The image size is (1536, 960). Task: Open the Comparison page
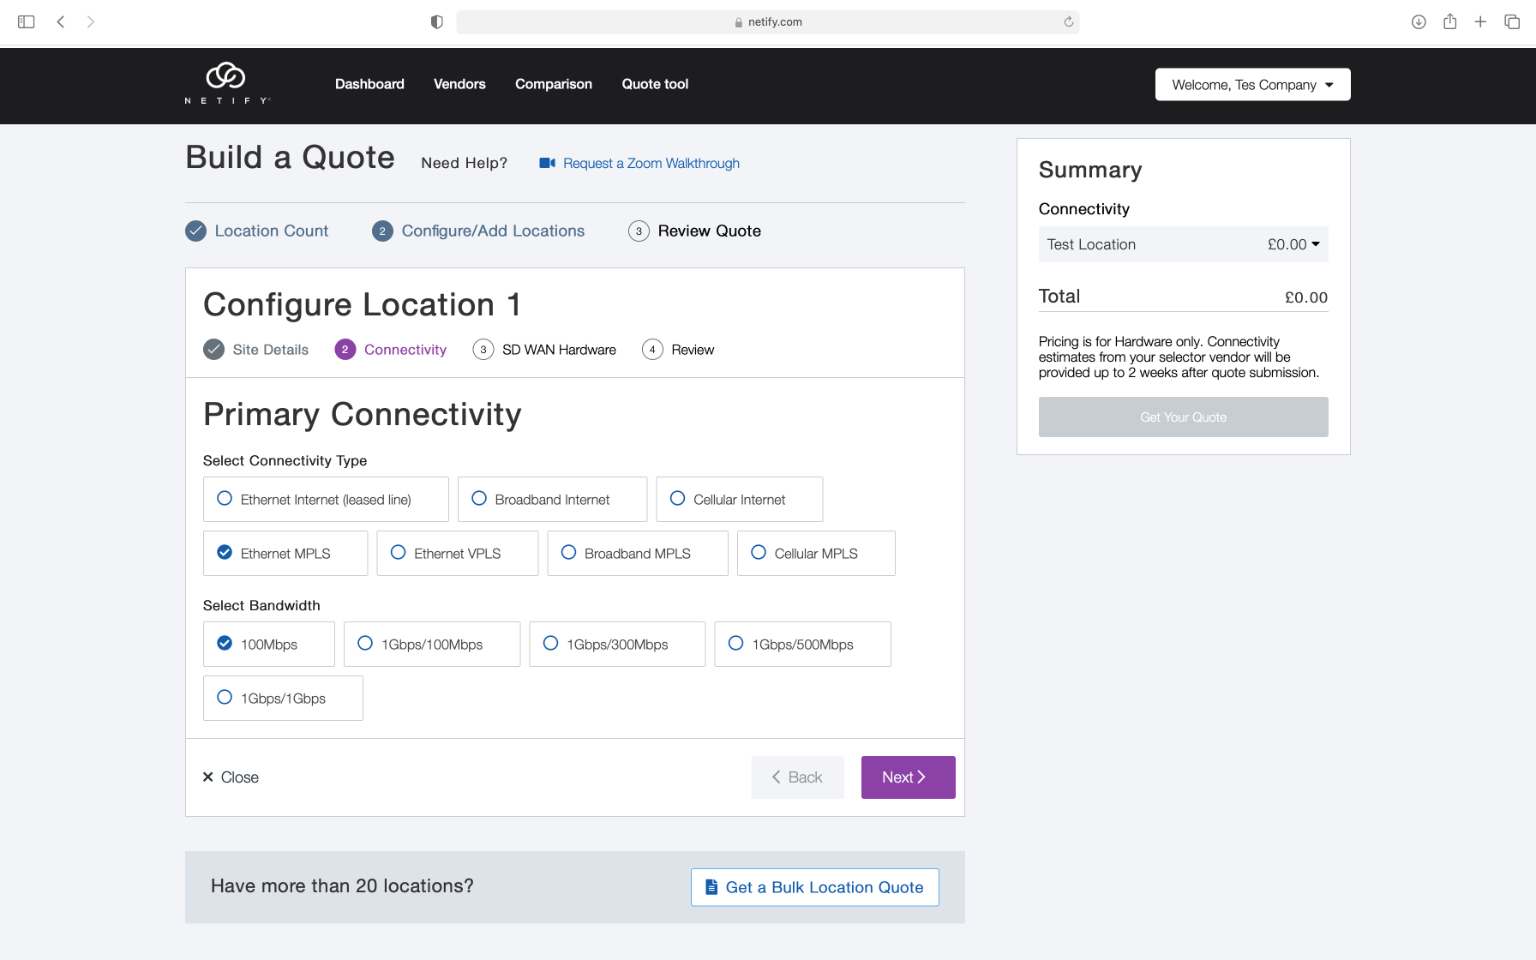click(553, 84)
